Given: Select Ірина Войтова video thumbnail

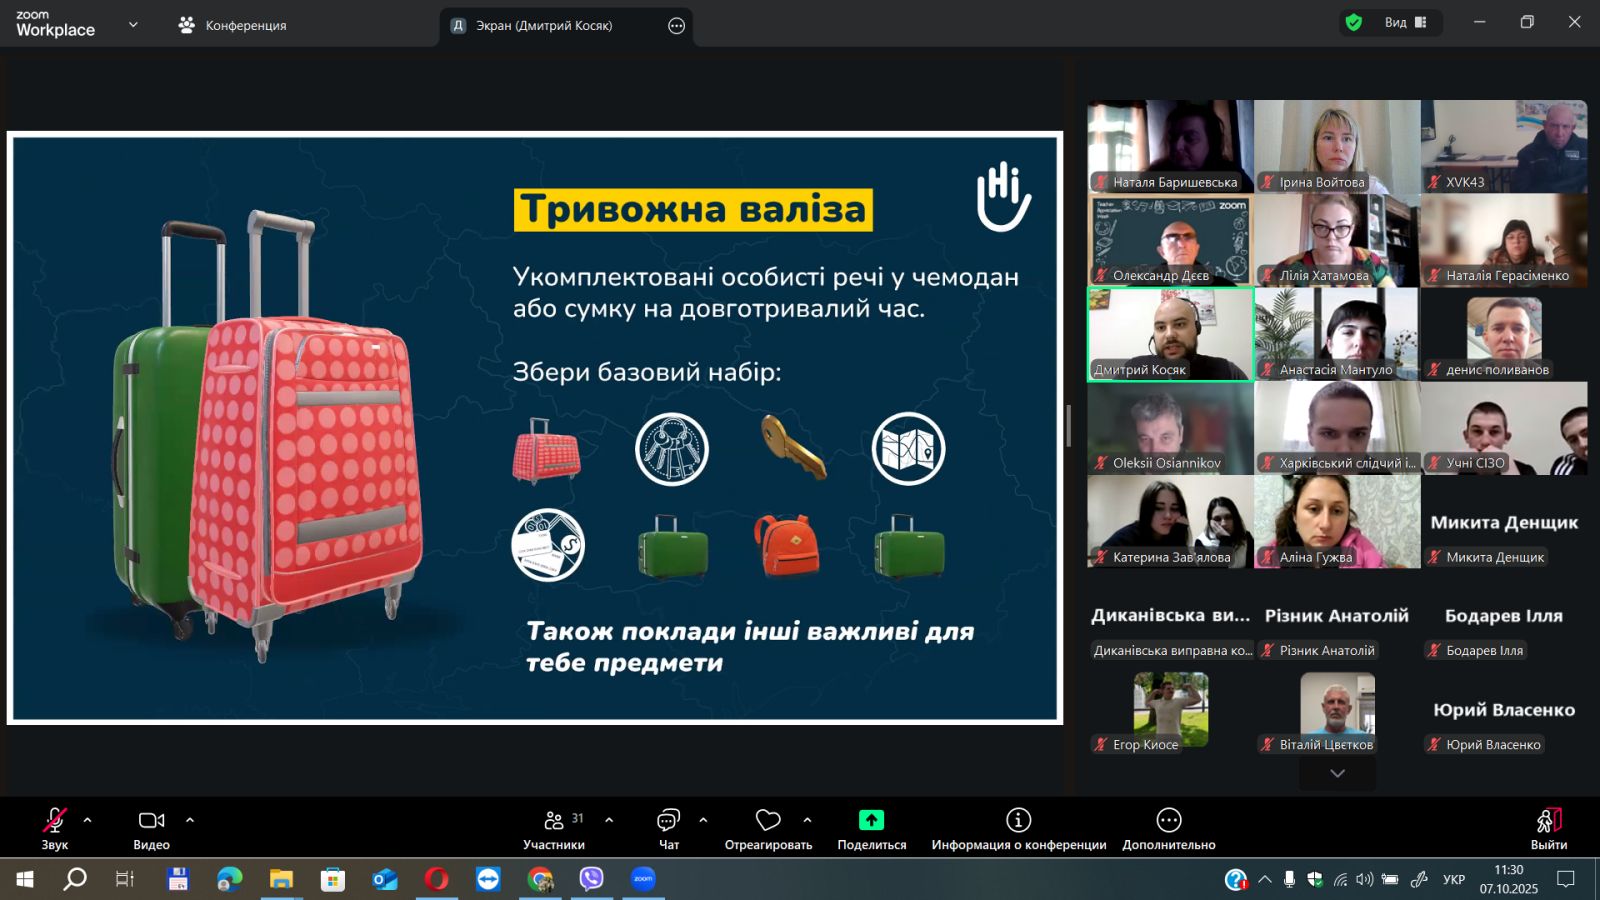Looking at the screenshot, I should pos(1336,146).
